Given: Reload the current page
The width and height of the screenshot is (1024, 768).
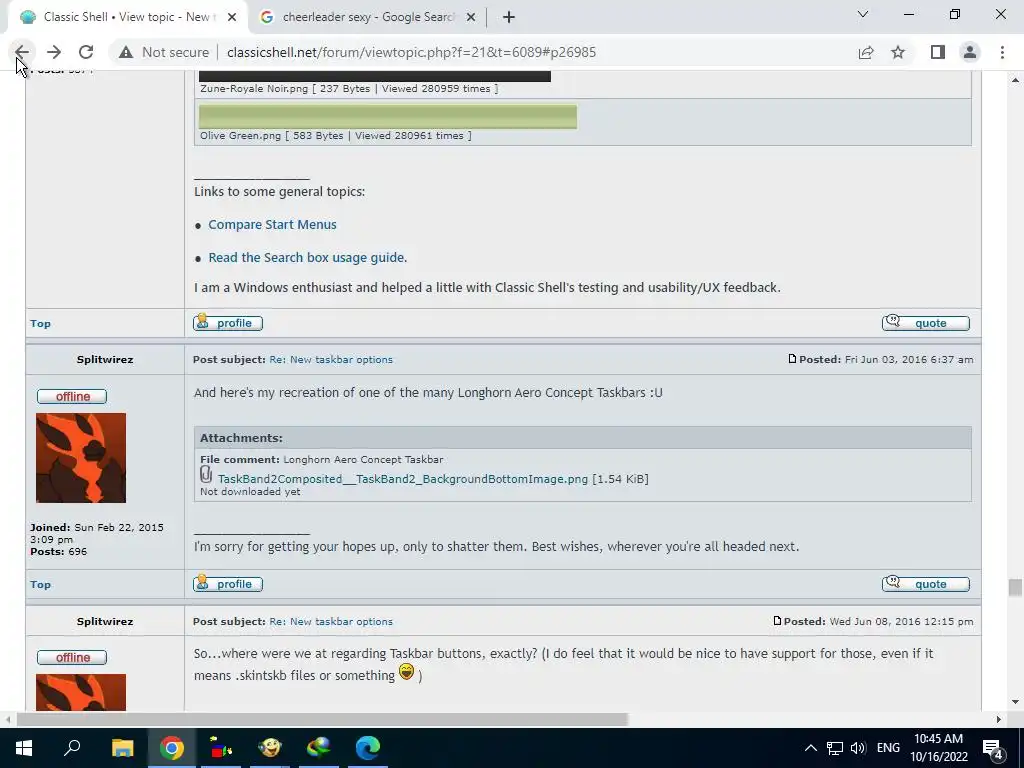Looking at the screenshot, I should [x=86, y=52].
